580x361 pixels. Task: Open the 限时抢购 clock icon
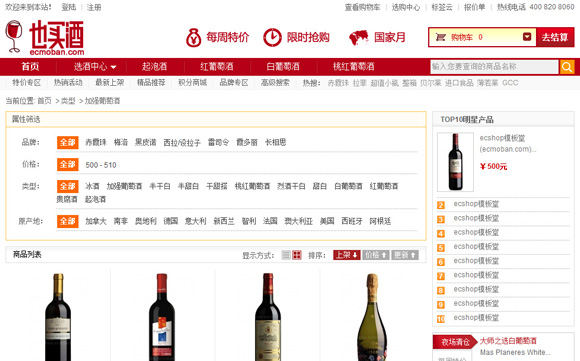(272, 37)
